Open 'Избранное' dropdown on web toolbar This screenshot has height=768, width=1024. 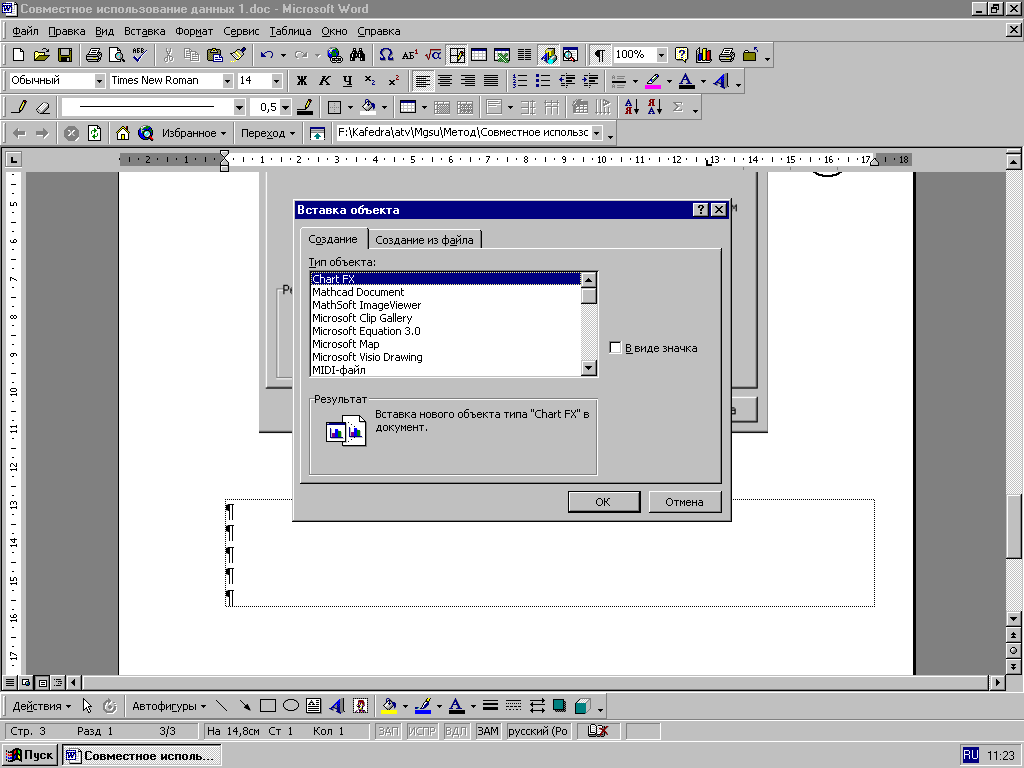(x=193, y=133)
